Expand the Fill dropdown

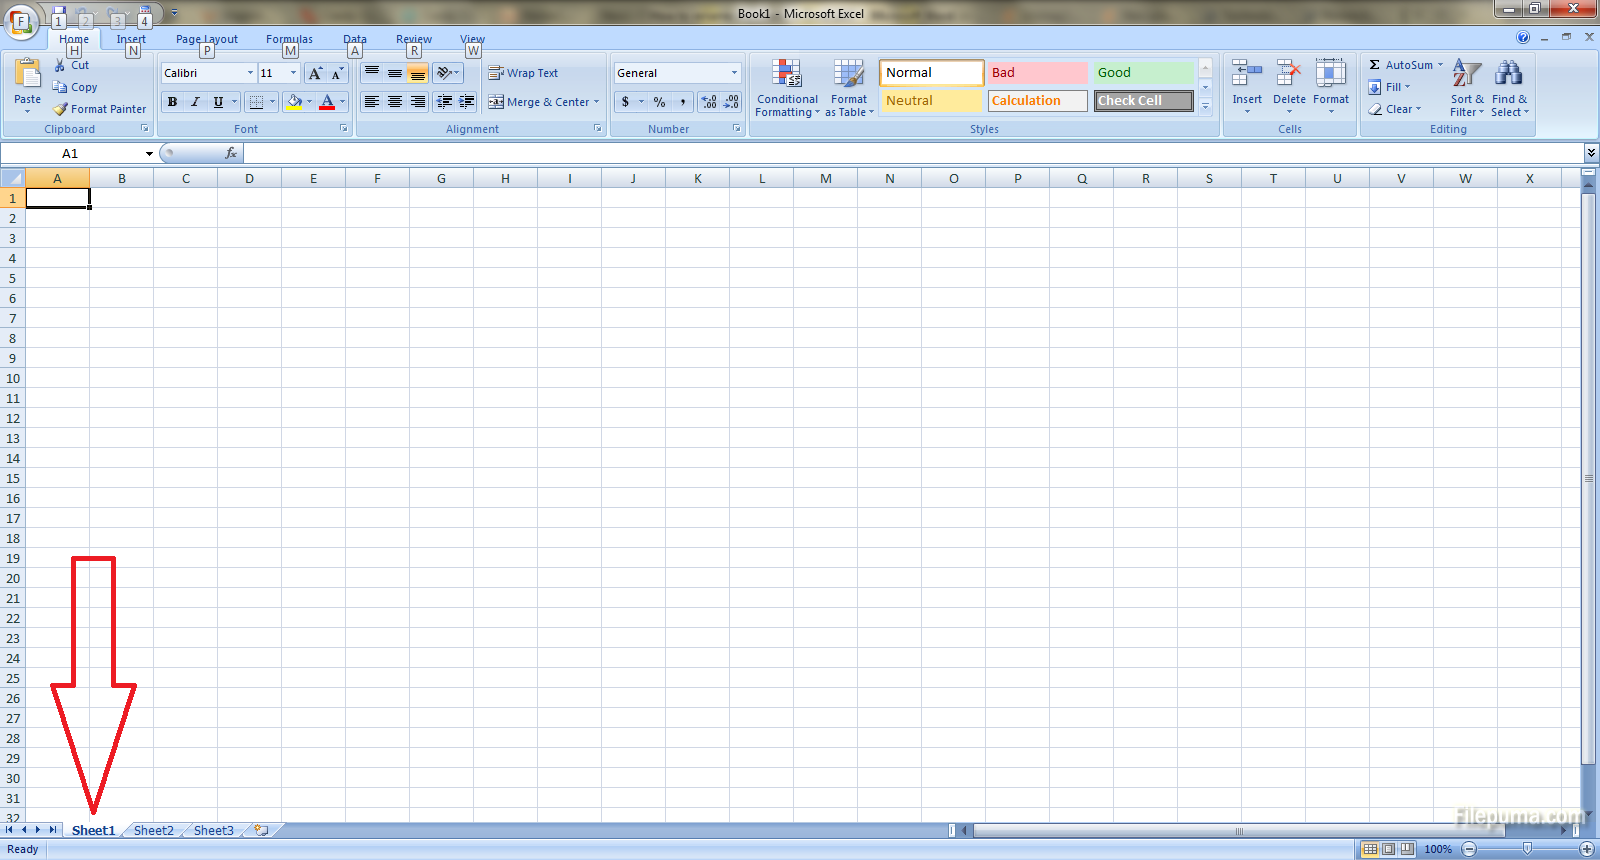[1407, 87]
